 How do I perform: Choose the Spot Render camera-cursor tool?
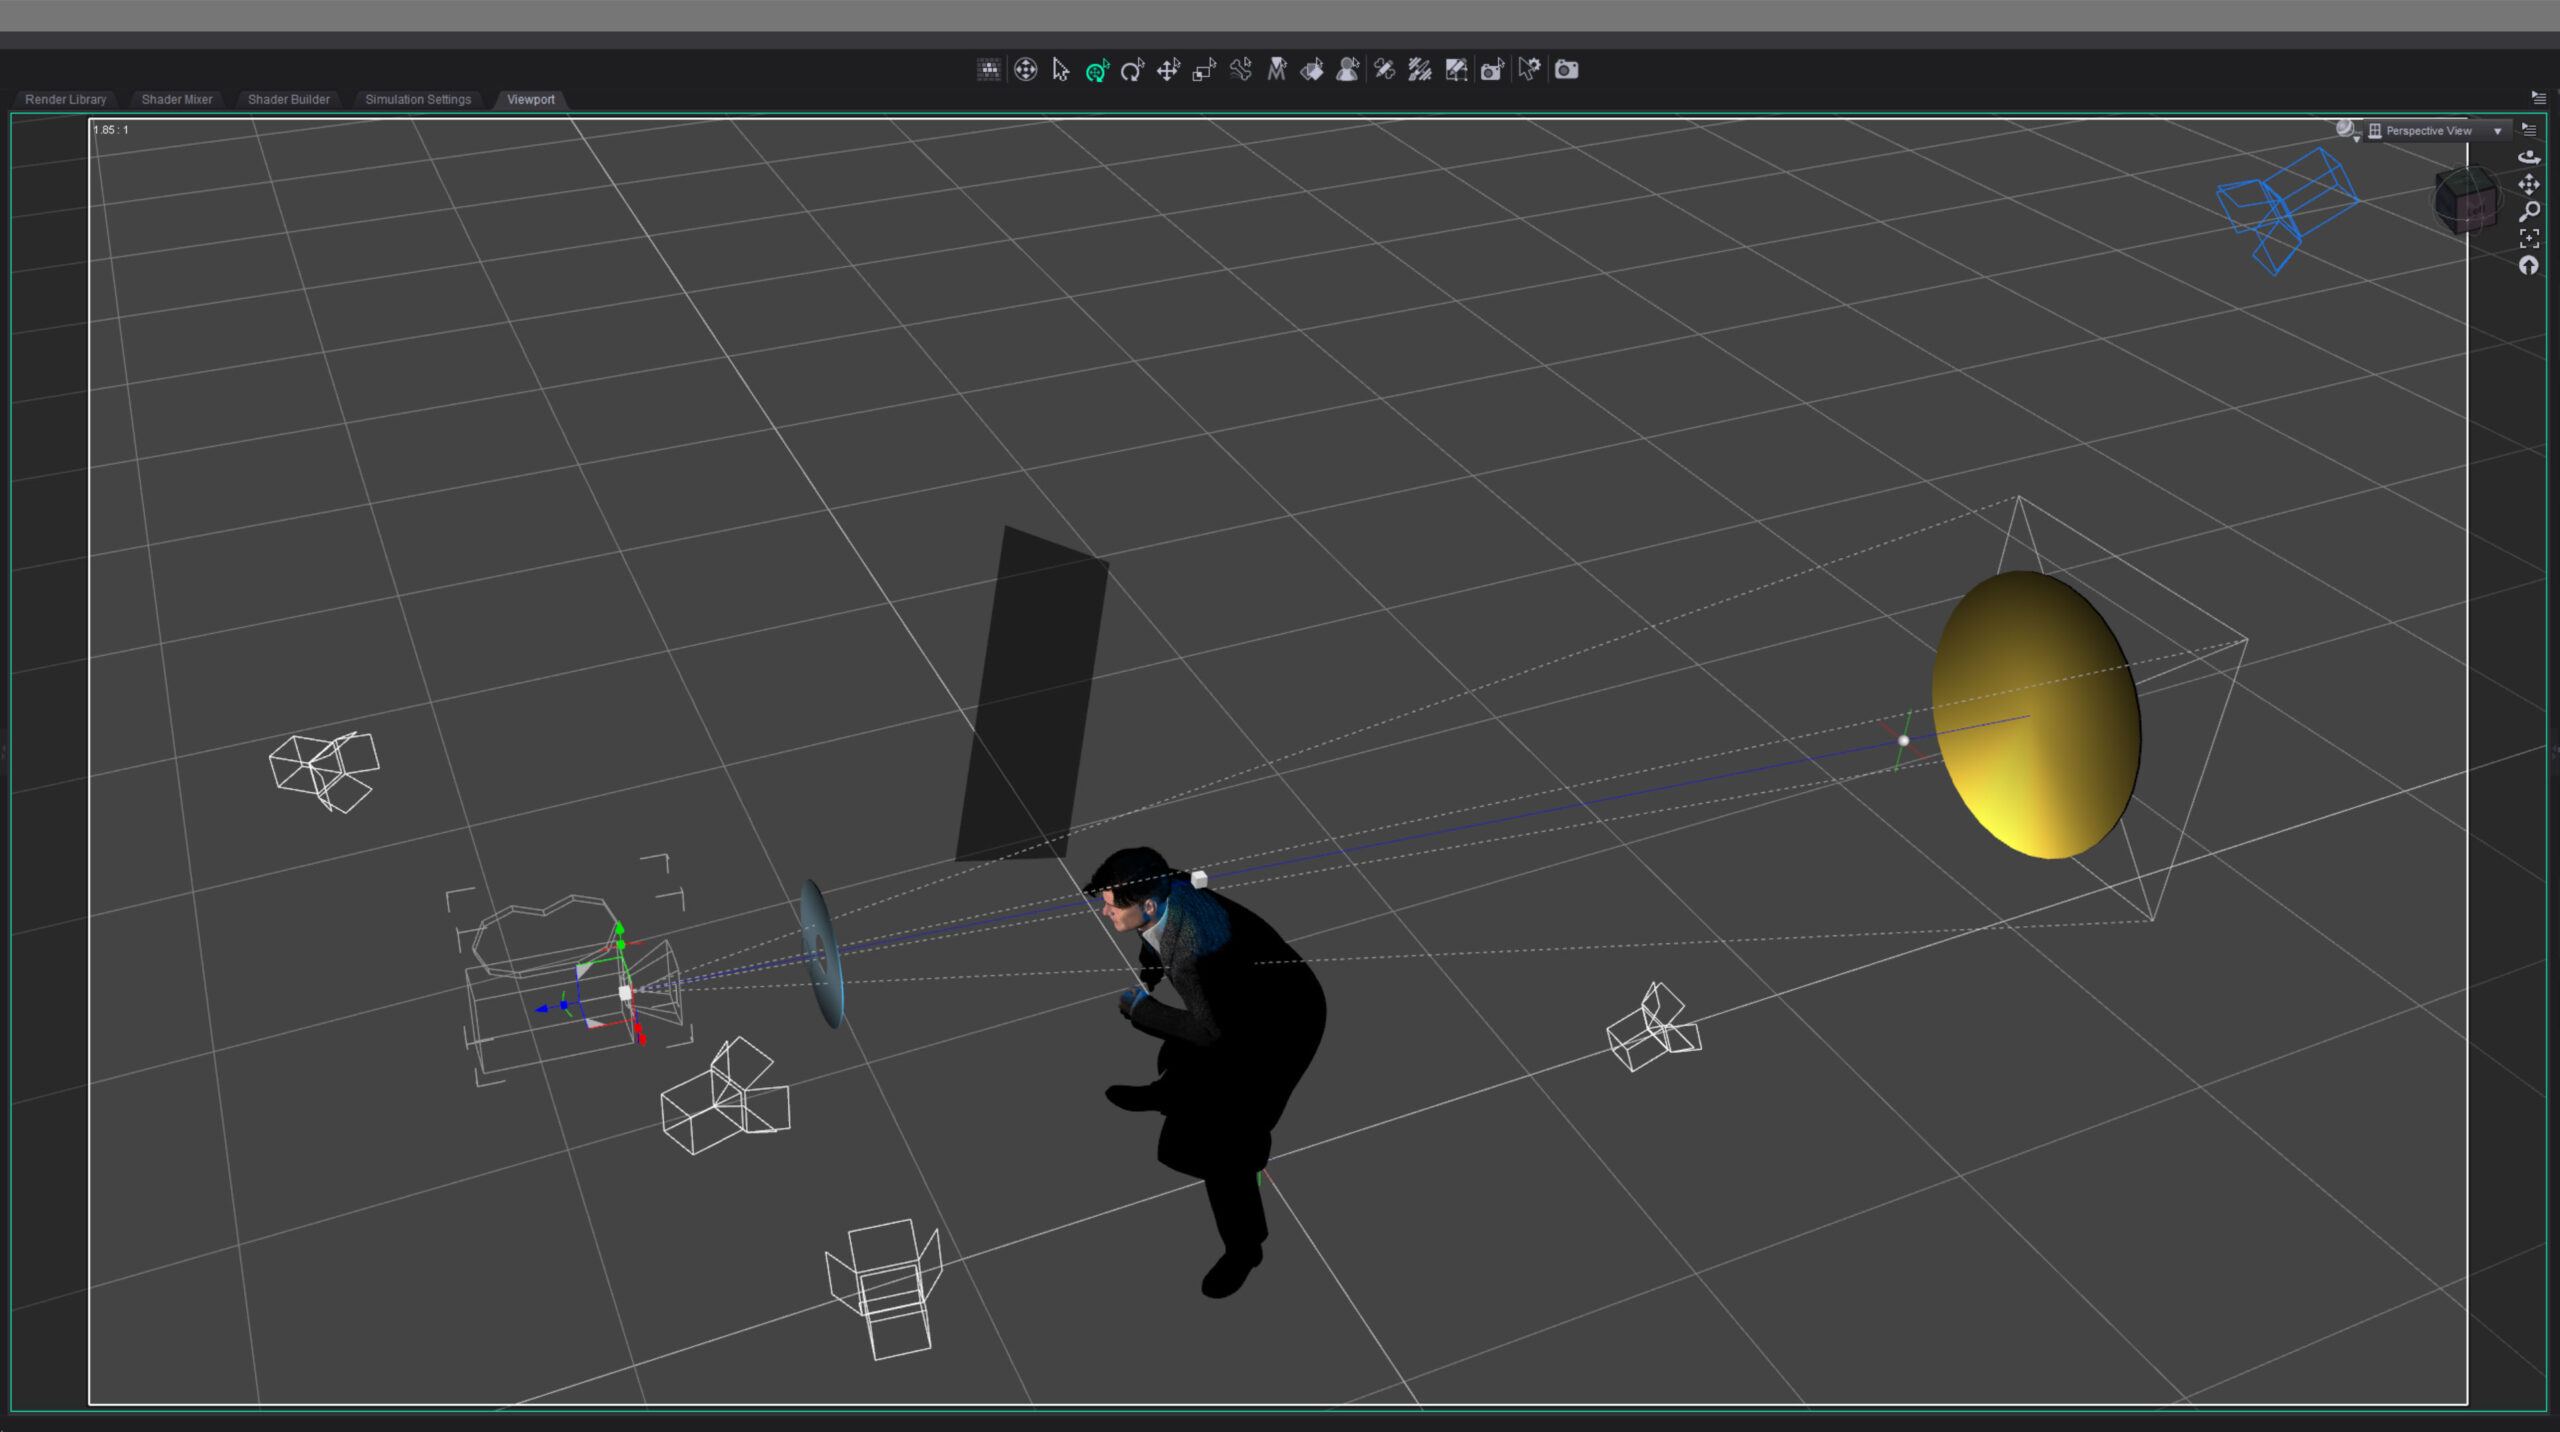pyautogui.click(x=1492, y=70)
